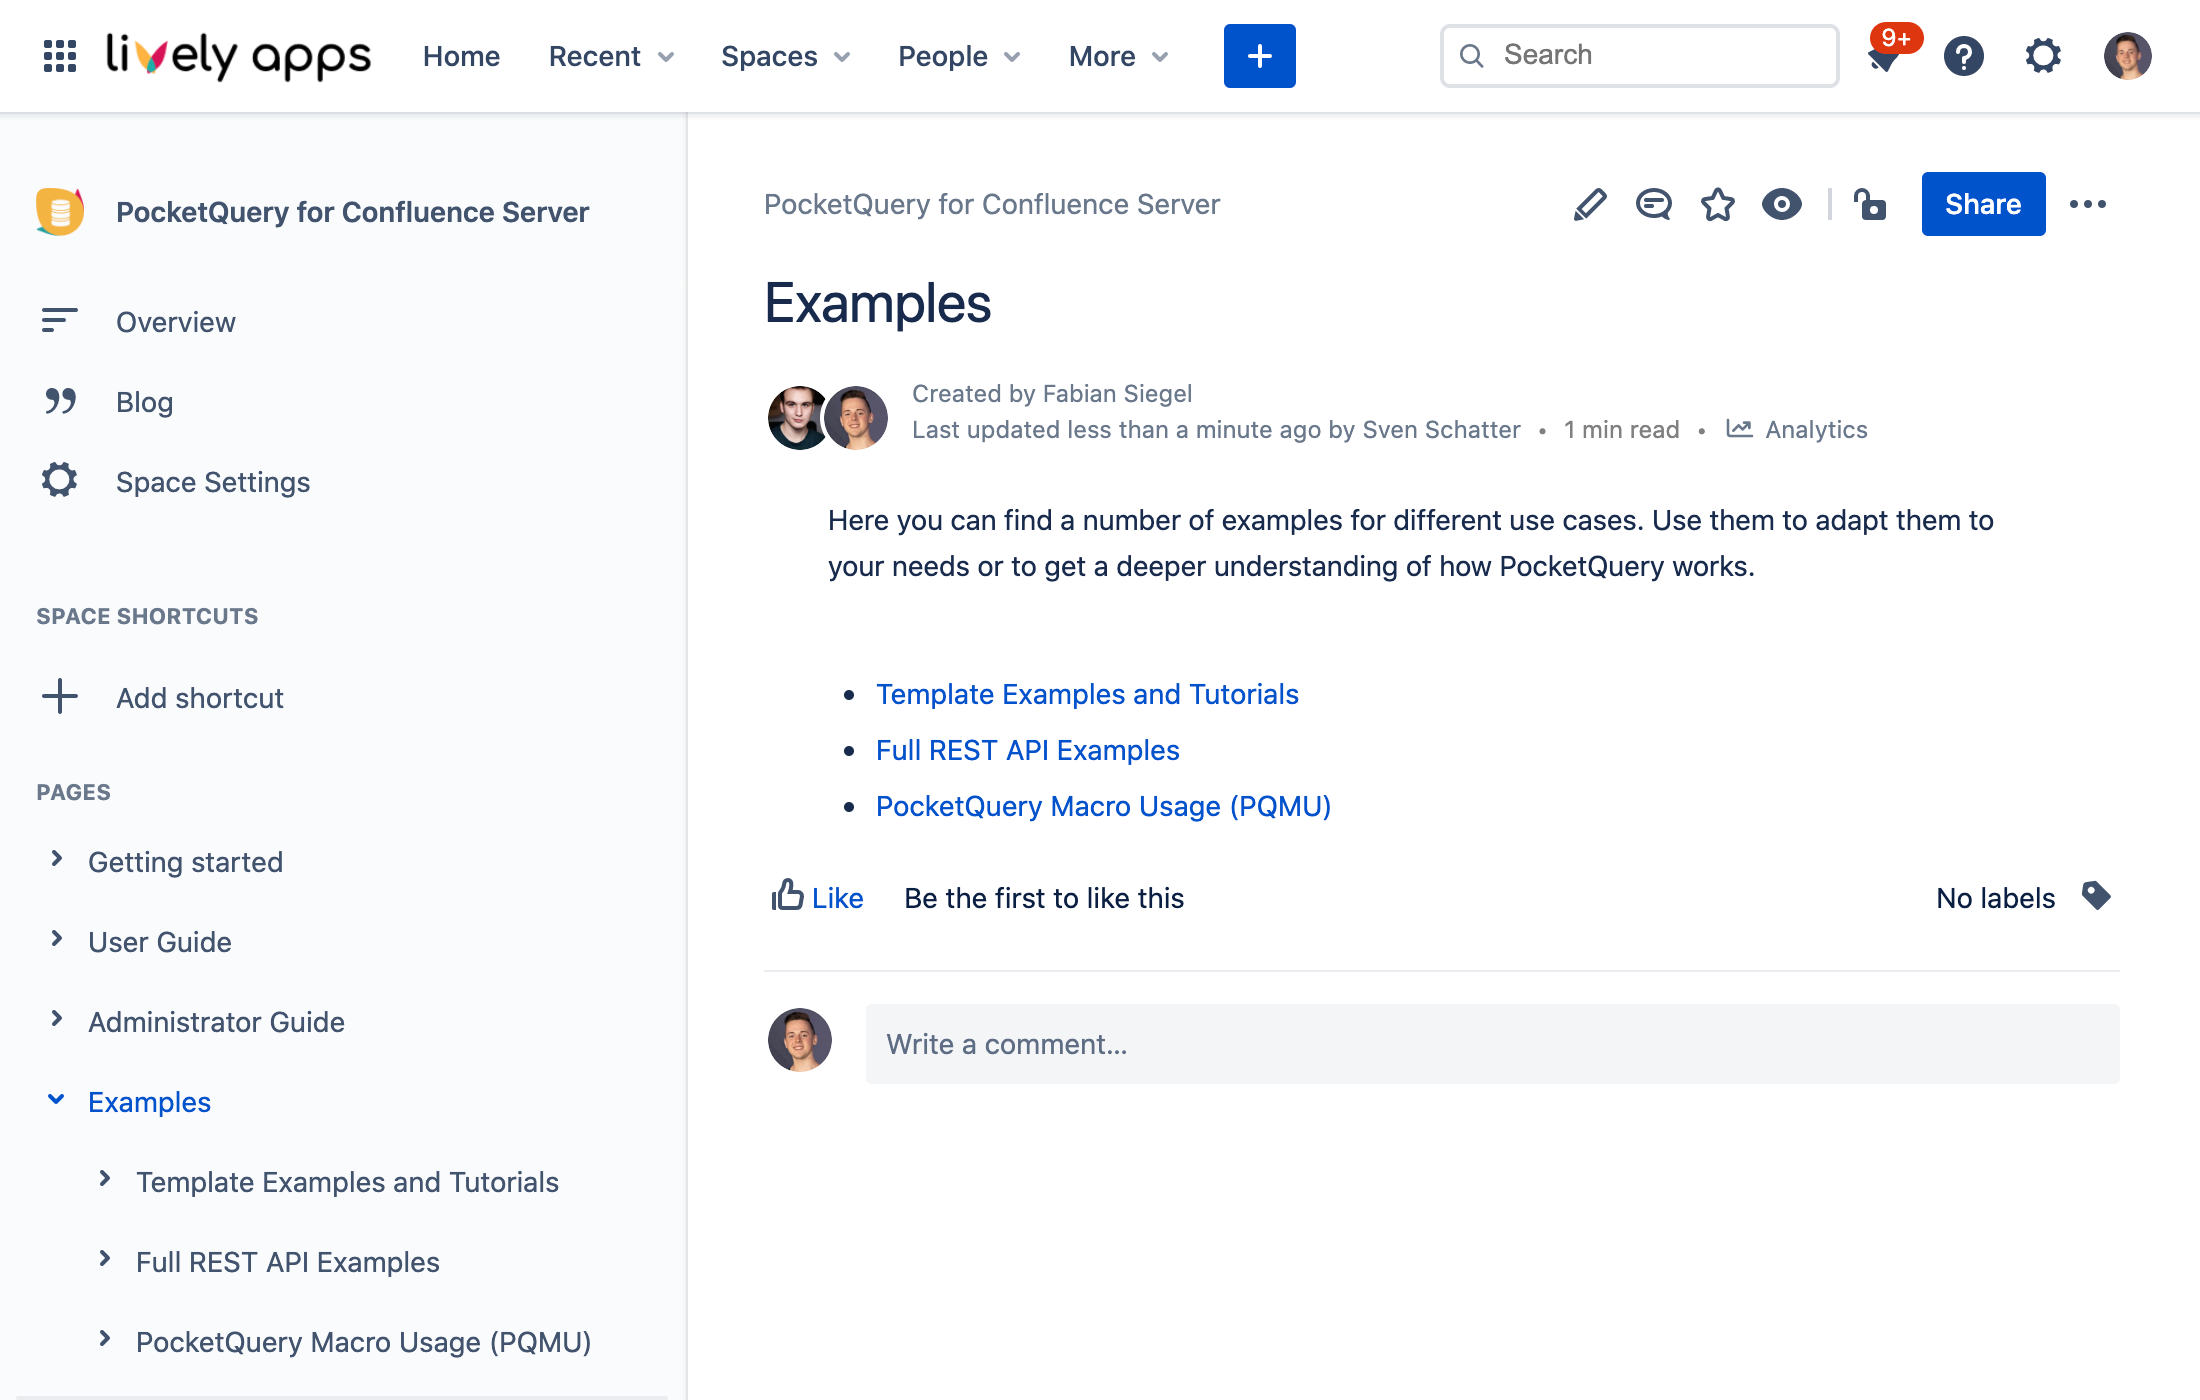Viewport: 2200px width, 1400px height.
Task: Click the No labels text
Action: (x=1996, y=898)
